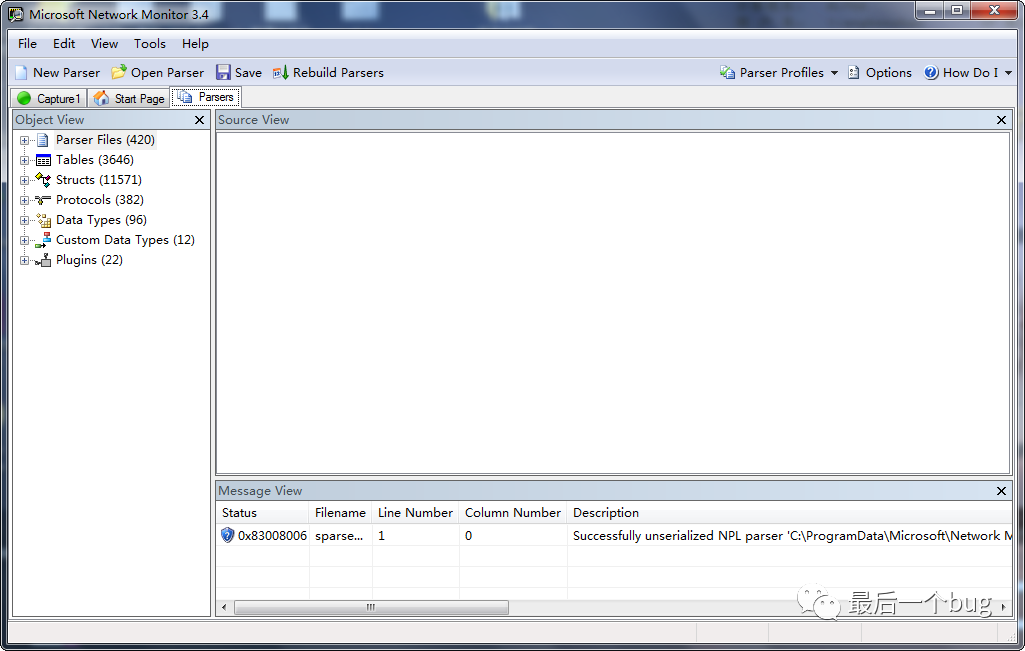Click the Tables grid icon
This screenshot has width=1025, height=651.
click(43, 160)
